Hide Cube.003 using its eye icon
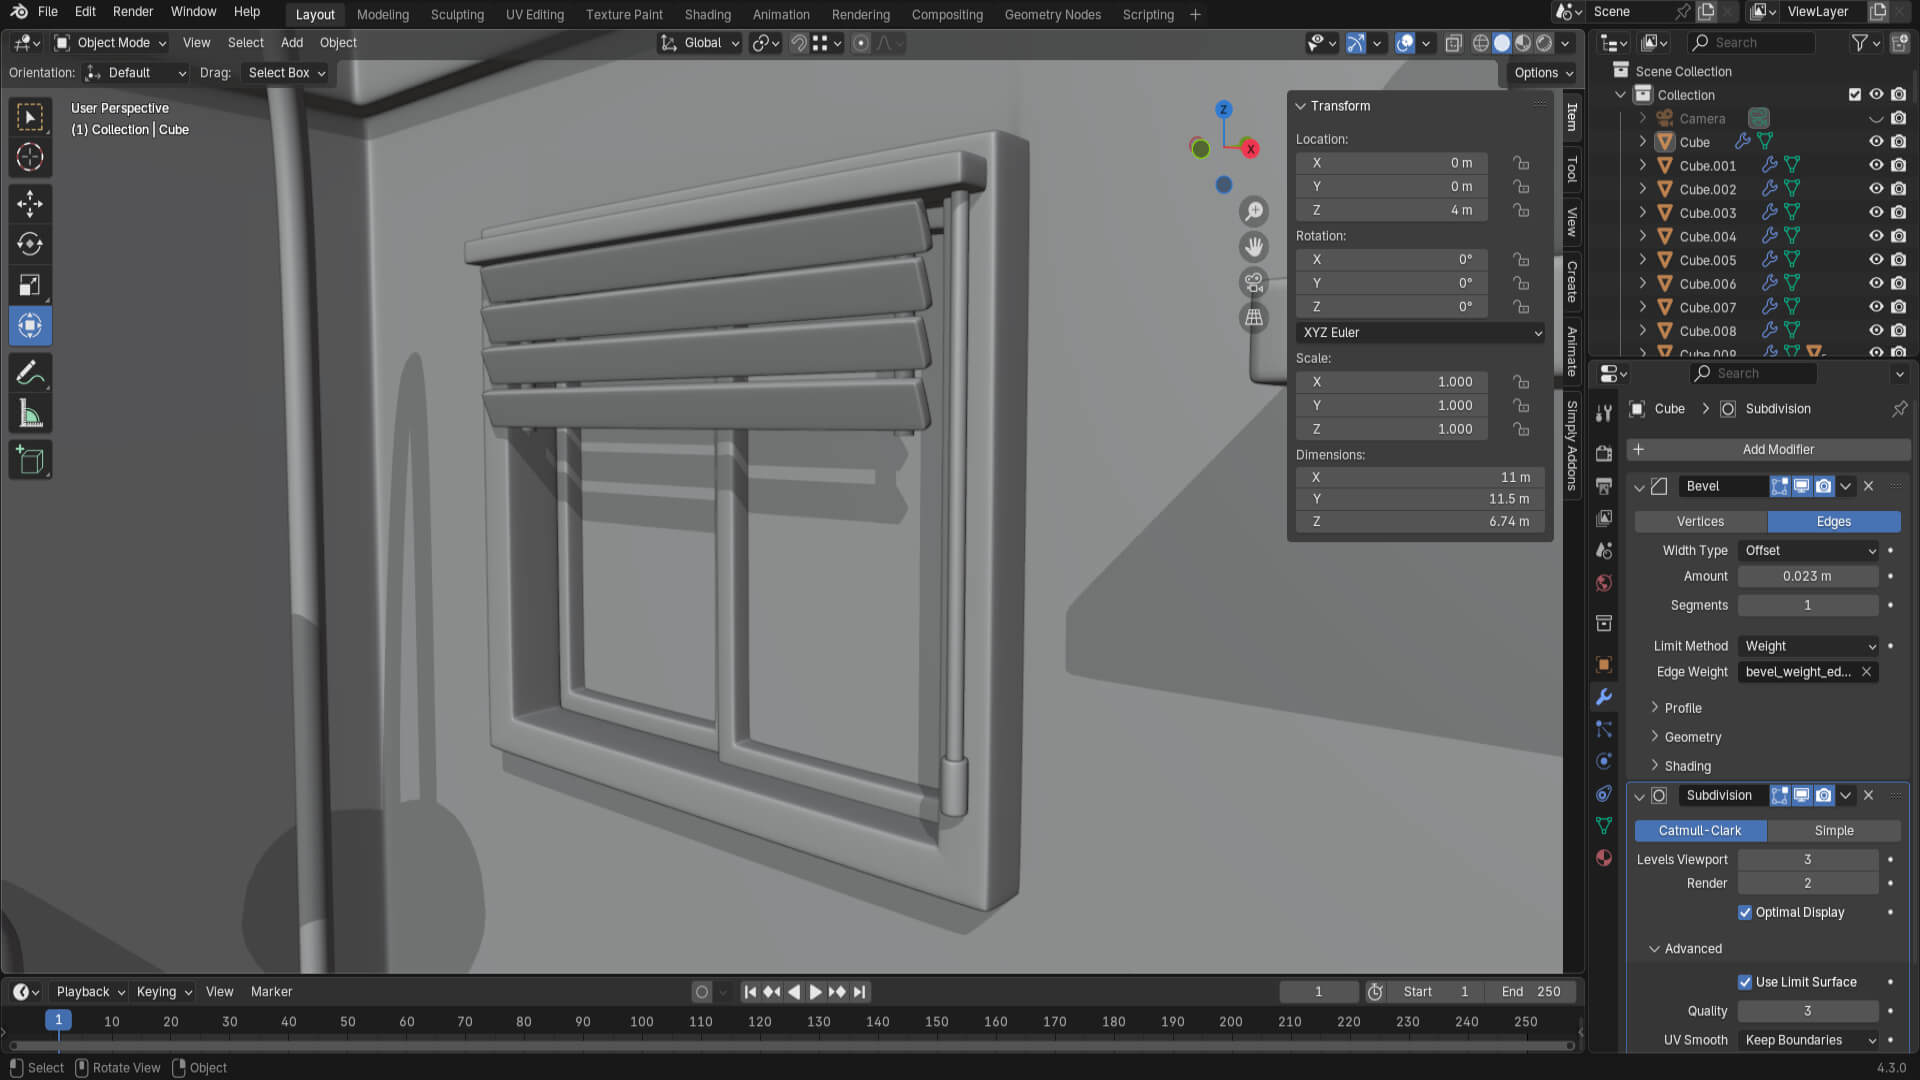Screen dimensions: 1920x1080 pyautogui.click(x=1876, y=212)
